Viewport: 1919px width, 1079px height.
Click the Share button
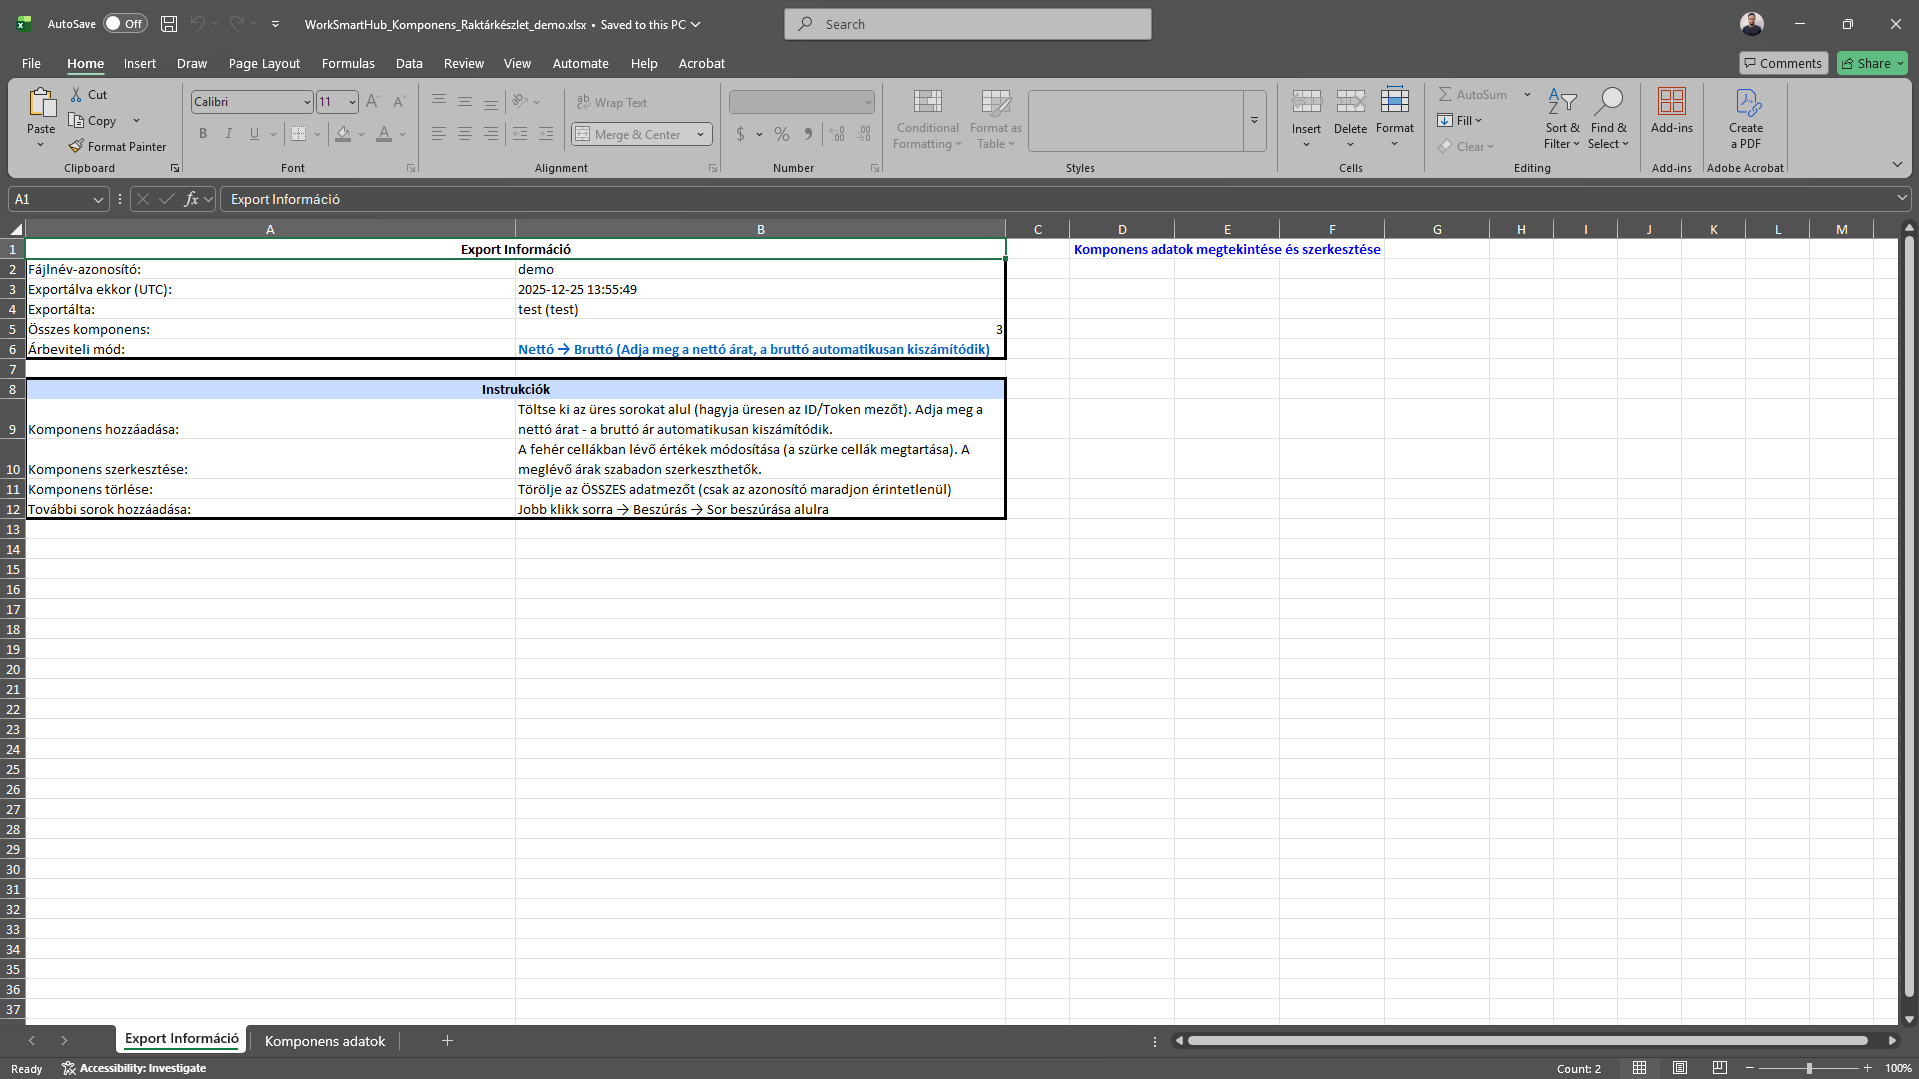click(x=1872, y=63)
